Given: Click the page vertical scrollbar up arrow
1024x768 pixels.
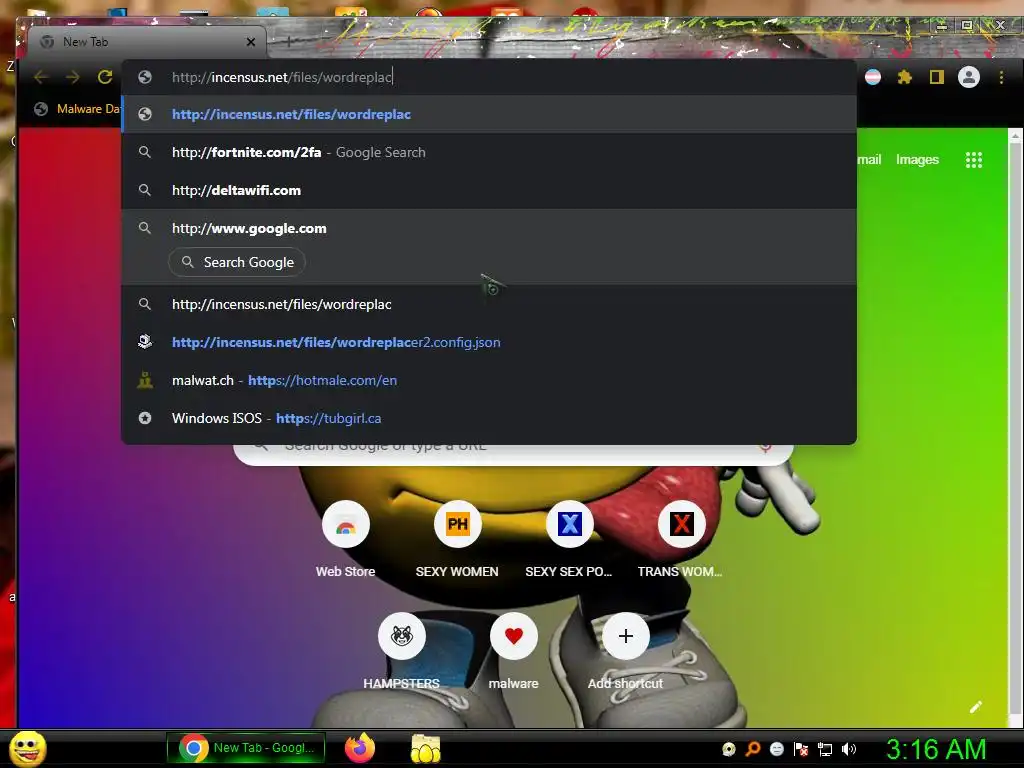Looking at the screenshot, I should [x=1014, y=136].
